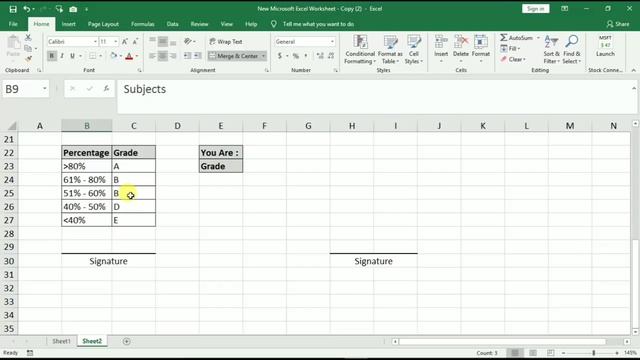This screenshot has width=640, height=360.
Task: Click the Sign in button
Action: [x=536, y=9]
